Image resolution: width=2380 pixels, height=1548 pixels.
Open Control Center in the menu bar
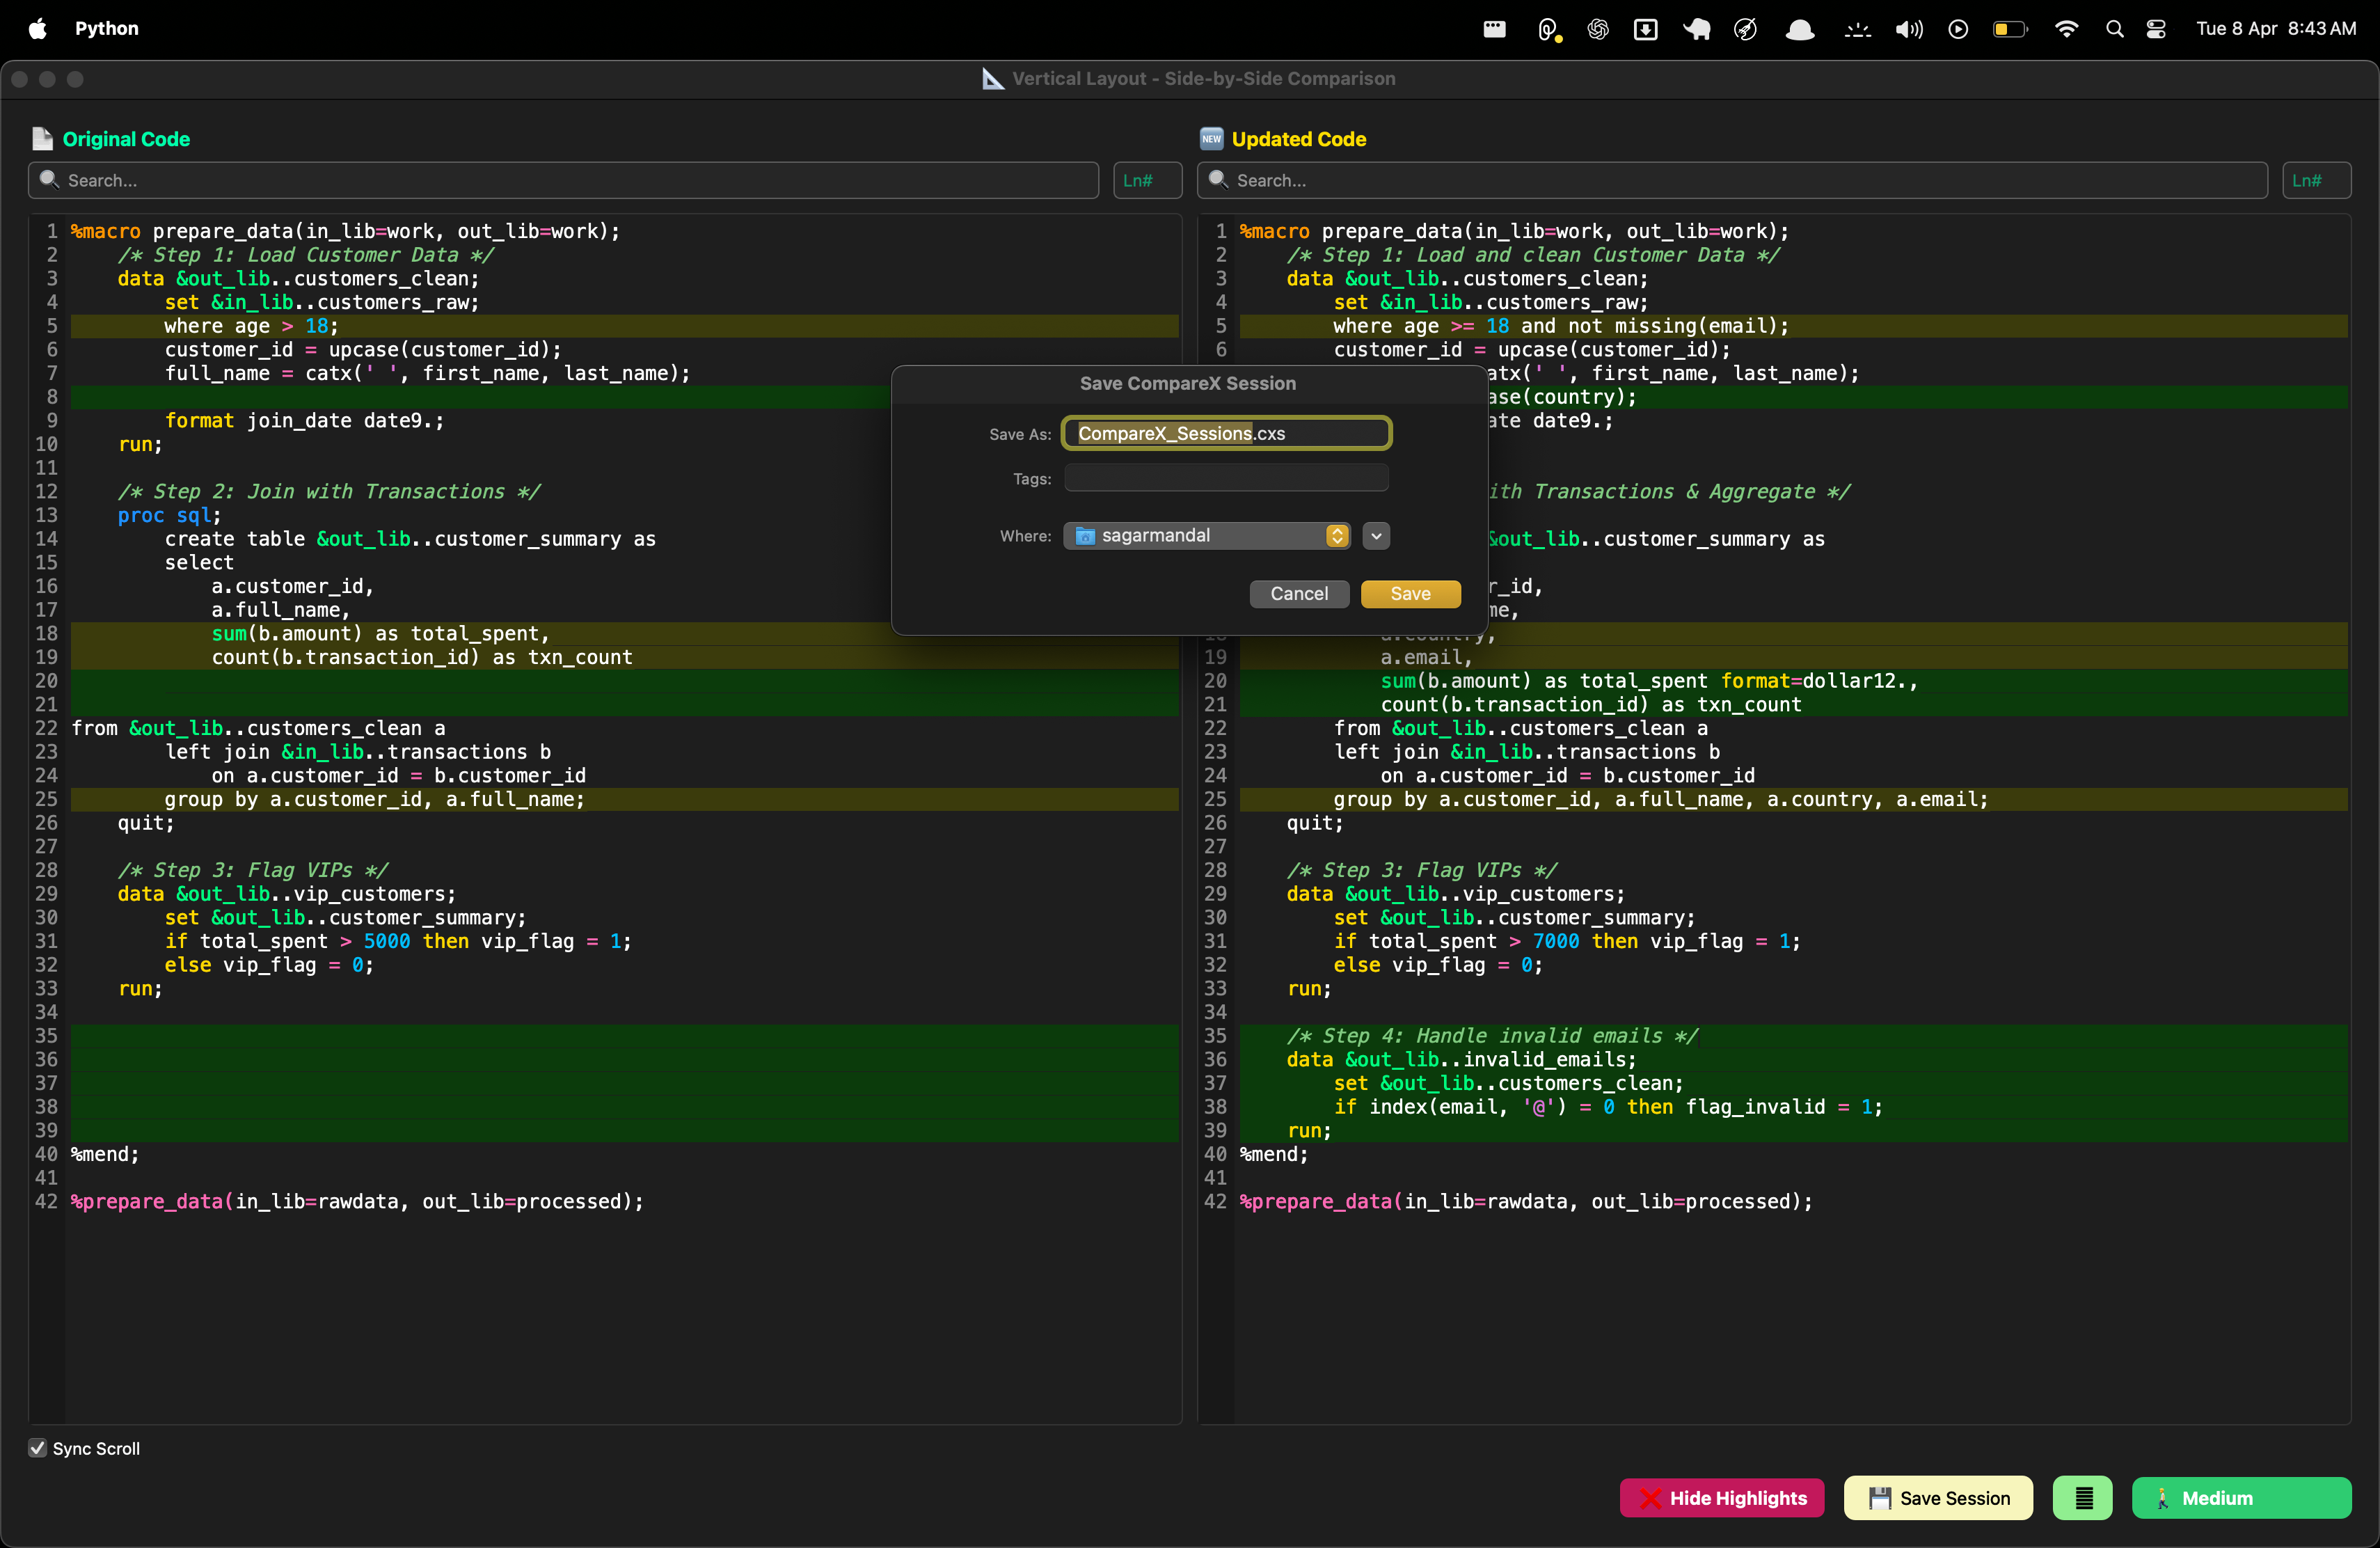click(2156, 29)
